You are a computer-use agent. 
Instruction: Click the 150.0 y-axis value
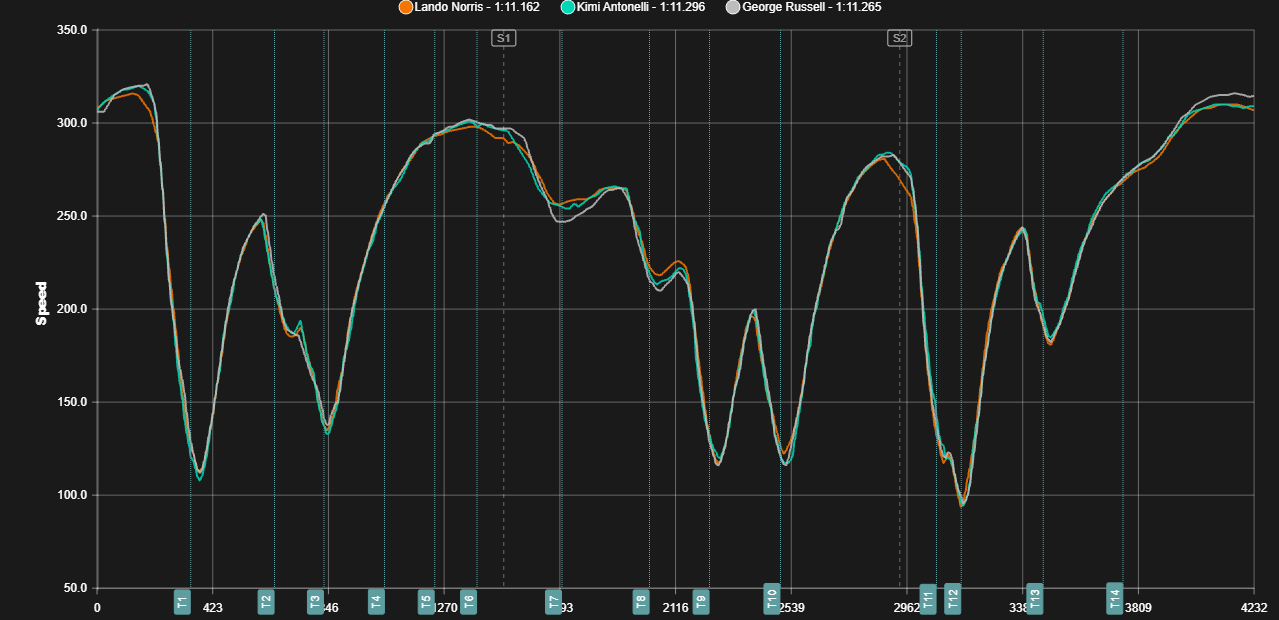point(73,402)
